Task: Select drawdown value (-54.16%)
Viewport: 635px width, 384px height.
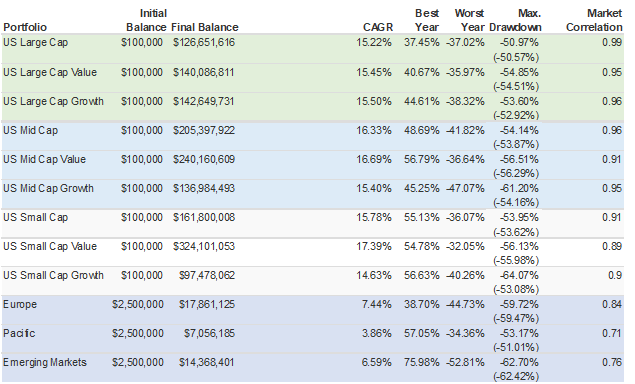Action: (516, 202)
